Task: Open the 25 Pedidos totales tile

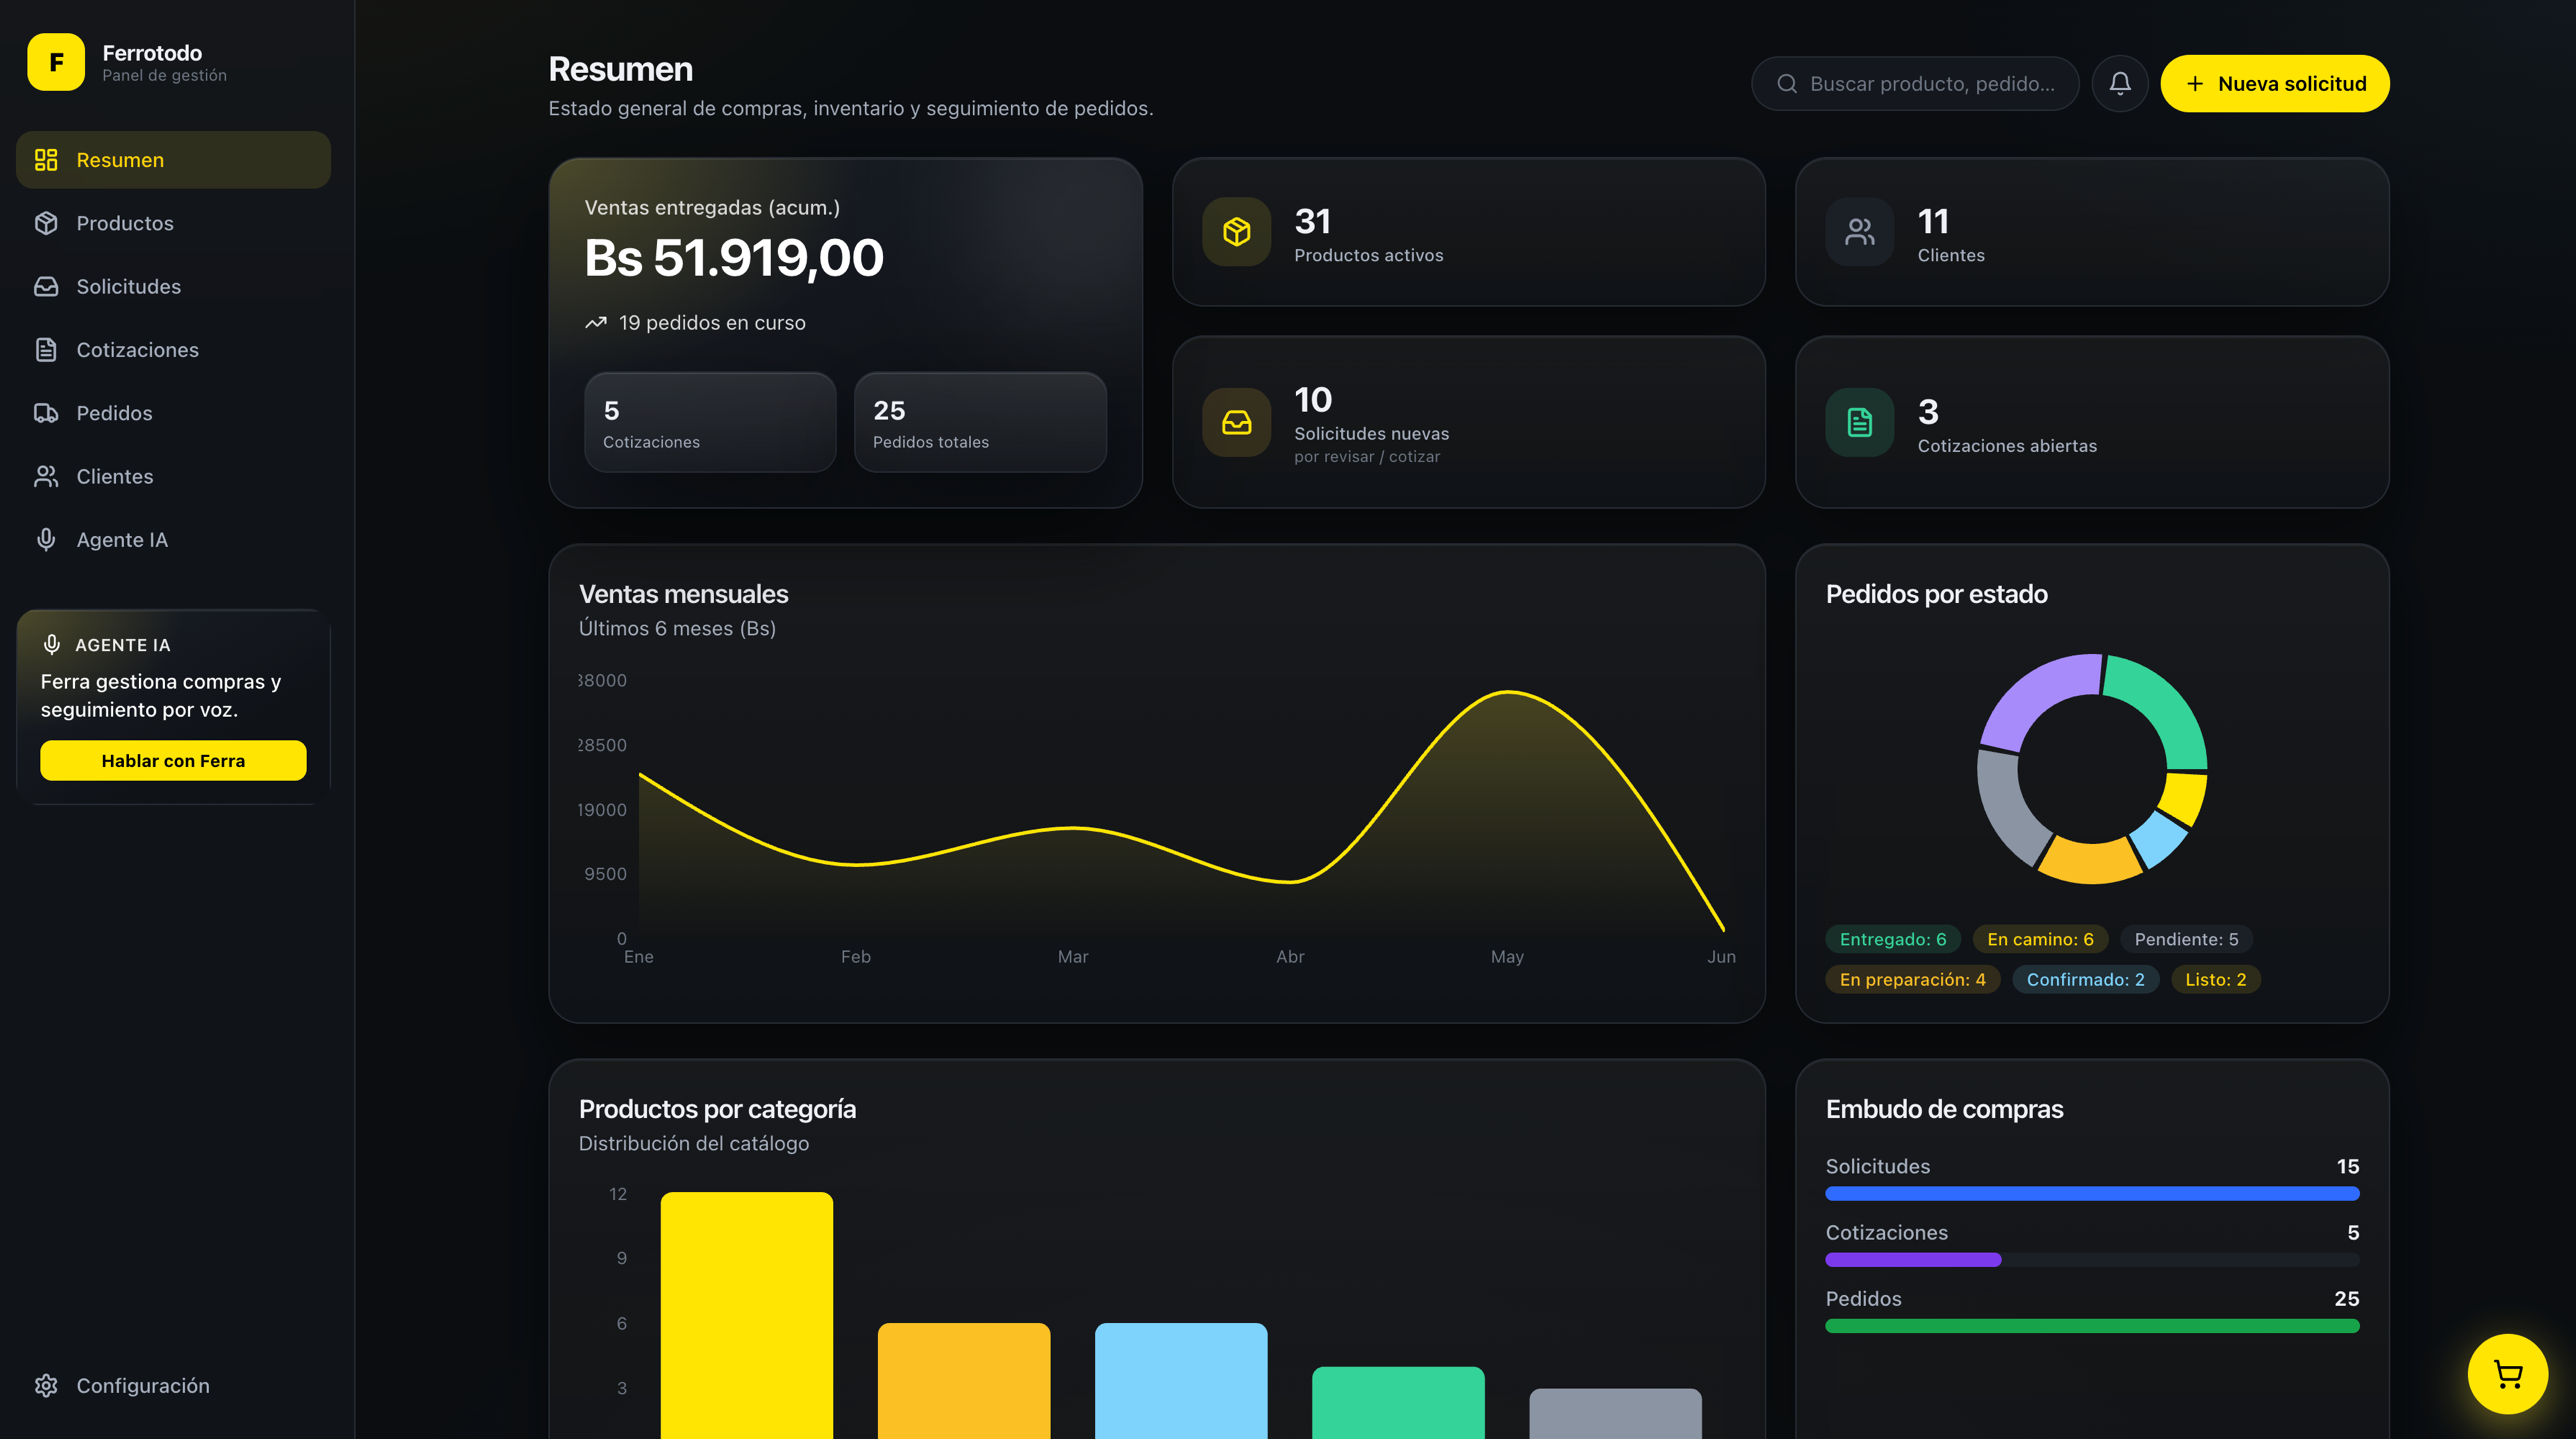Action: pyautogui.click(x=980, y=423)
